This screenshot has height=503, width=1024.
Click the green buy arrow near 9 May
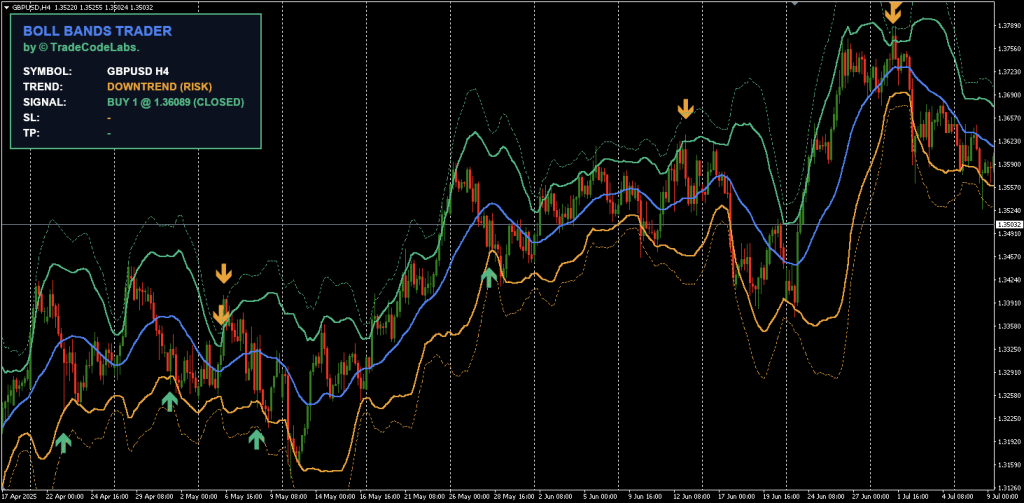(x=257, y=439)
